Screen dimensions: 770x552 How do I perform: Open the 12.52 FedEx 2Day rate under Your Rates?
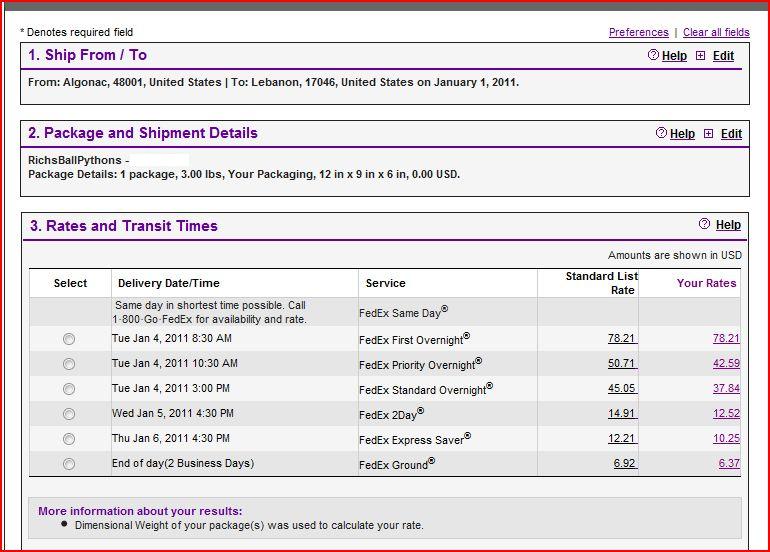click(x=726, y=414)
